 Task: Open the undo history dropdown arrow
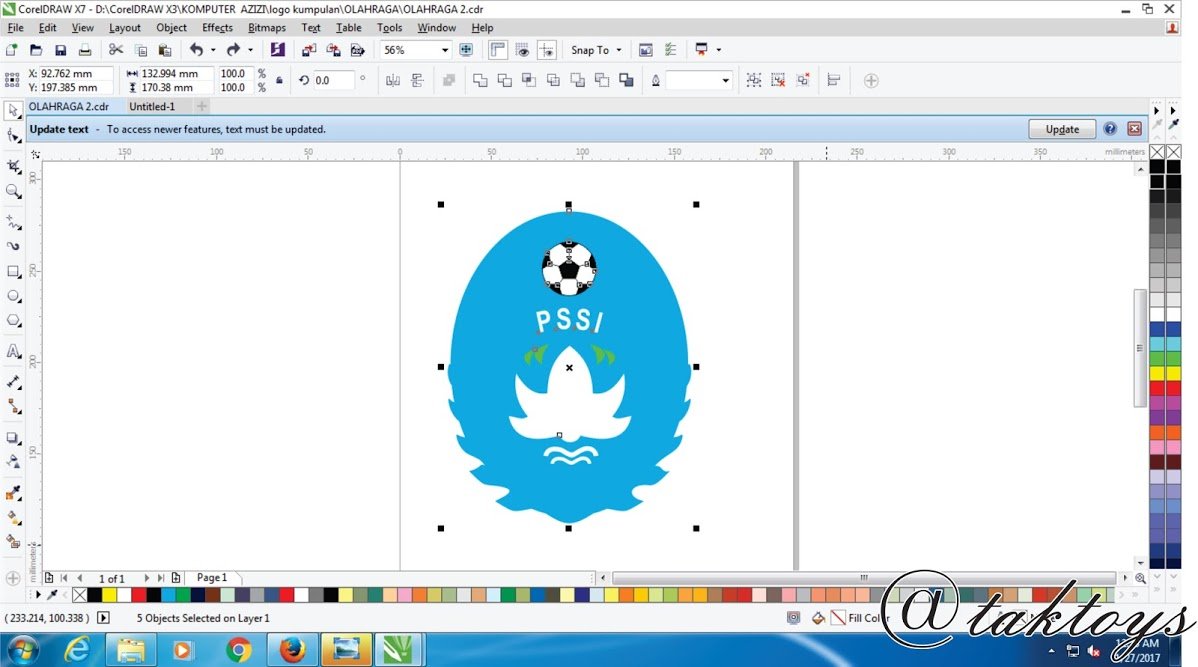point(213,50)
